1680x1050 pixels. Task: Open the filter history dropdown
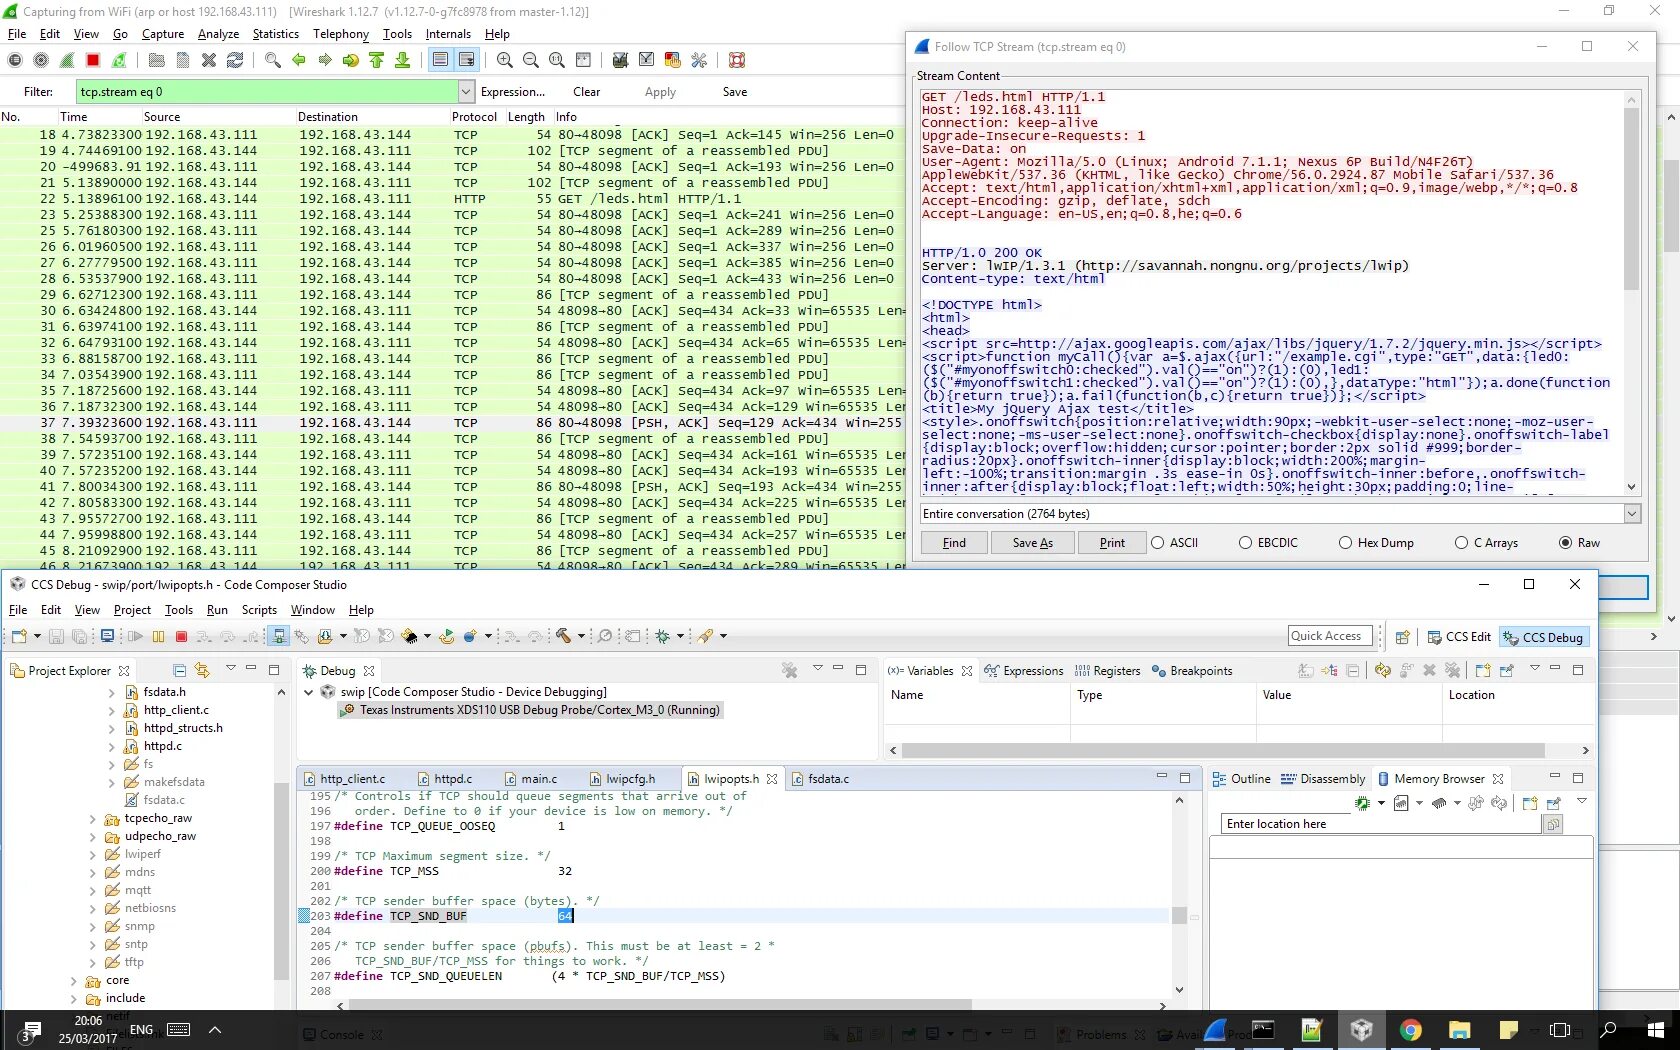tap(466, 92)
